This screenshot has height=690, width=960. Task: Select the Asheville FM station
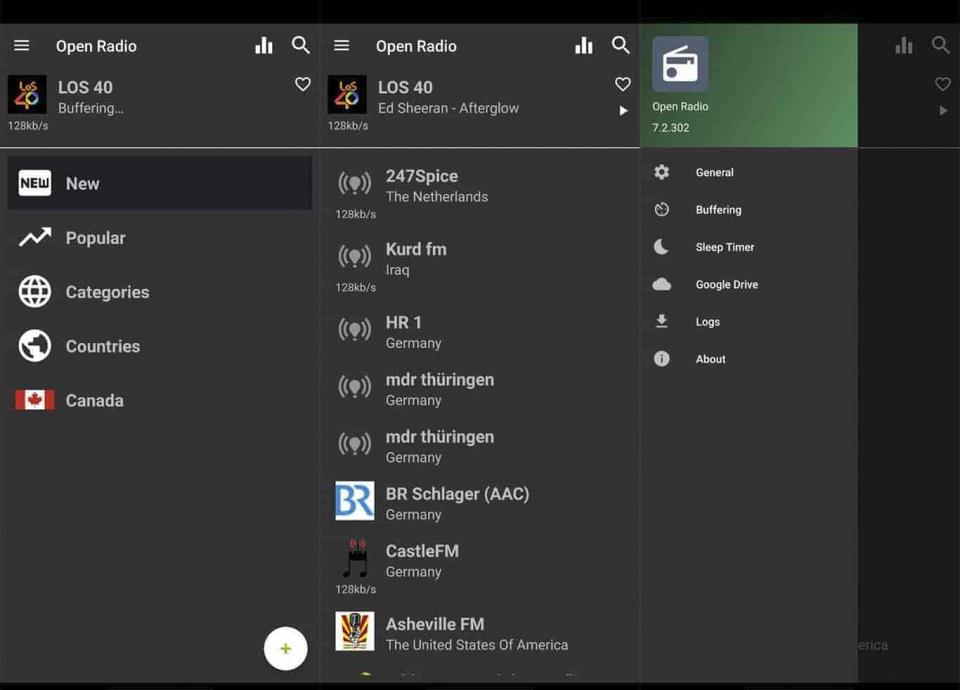pyautogui.click(x=480, y=634)
